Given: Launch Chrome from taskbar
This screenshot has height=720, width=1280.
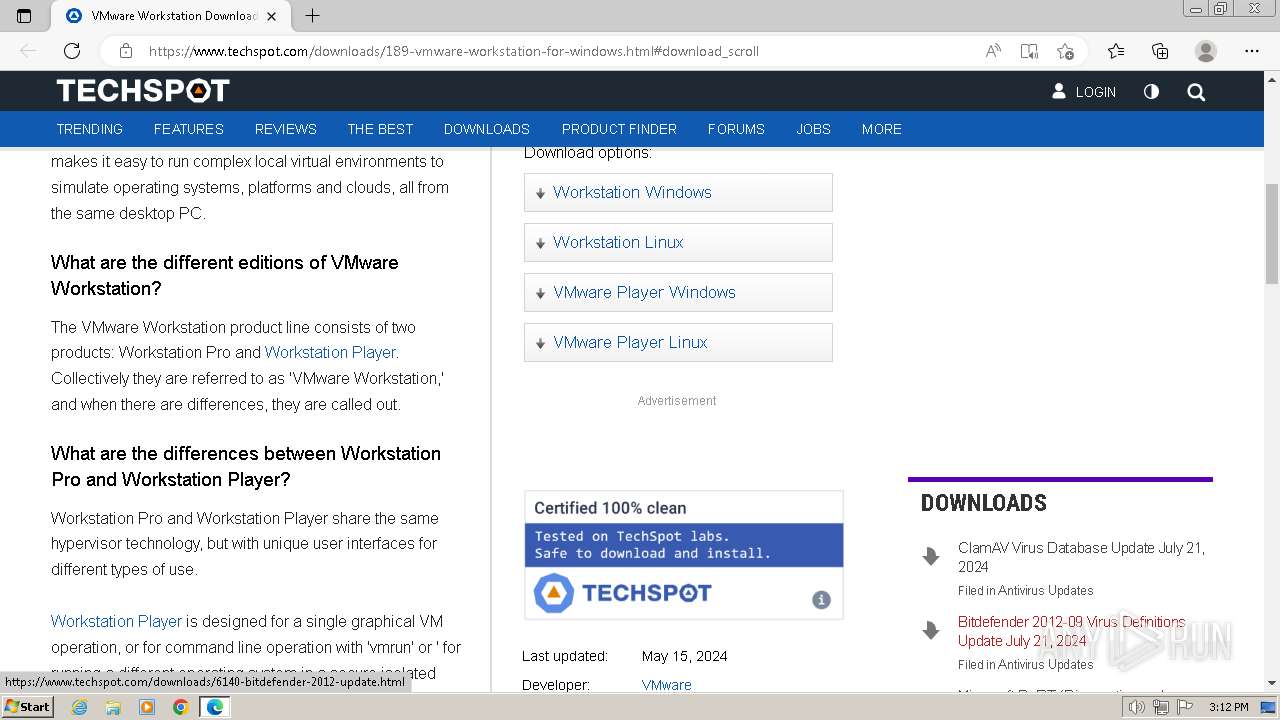Looking at the screenshot, I should tap(180, 707).
